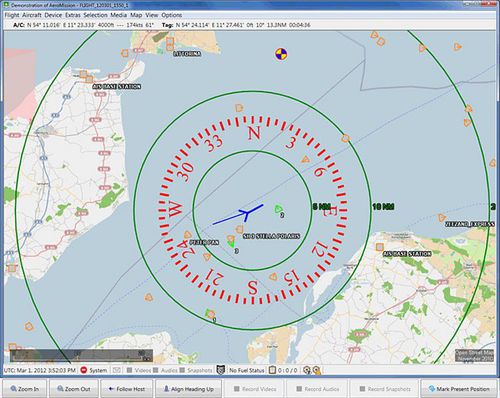Click the gear icon right of 0:0/0

tap(307, 370)
